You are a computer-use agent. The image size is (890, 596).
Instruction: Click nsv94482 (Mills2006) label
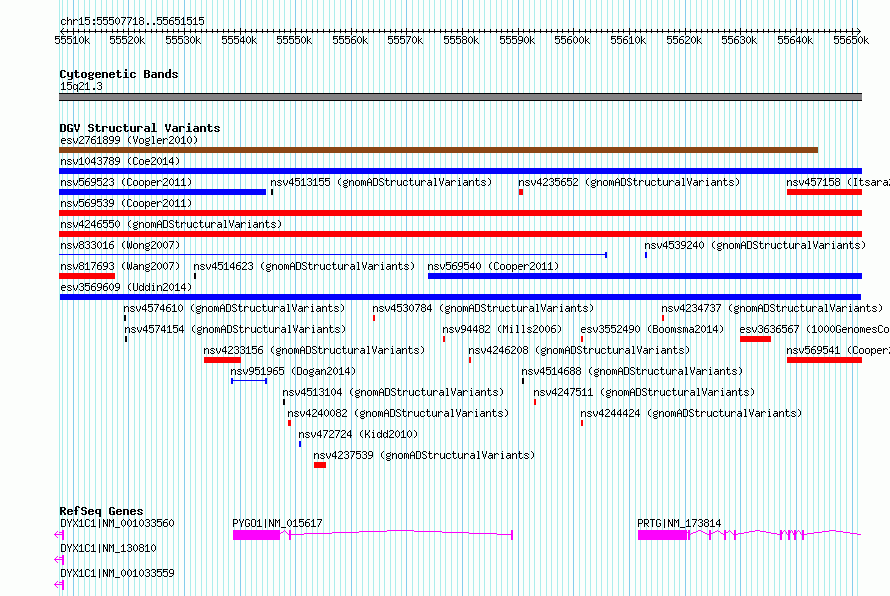point(502,329)
